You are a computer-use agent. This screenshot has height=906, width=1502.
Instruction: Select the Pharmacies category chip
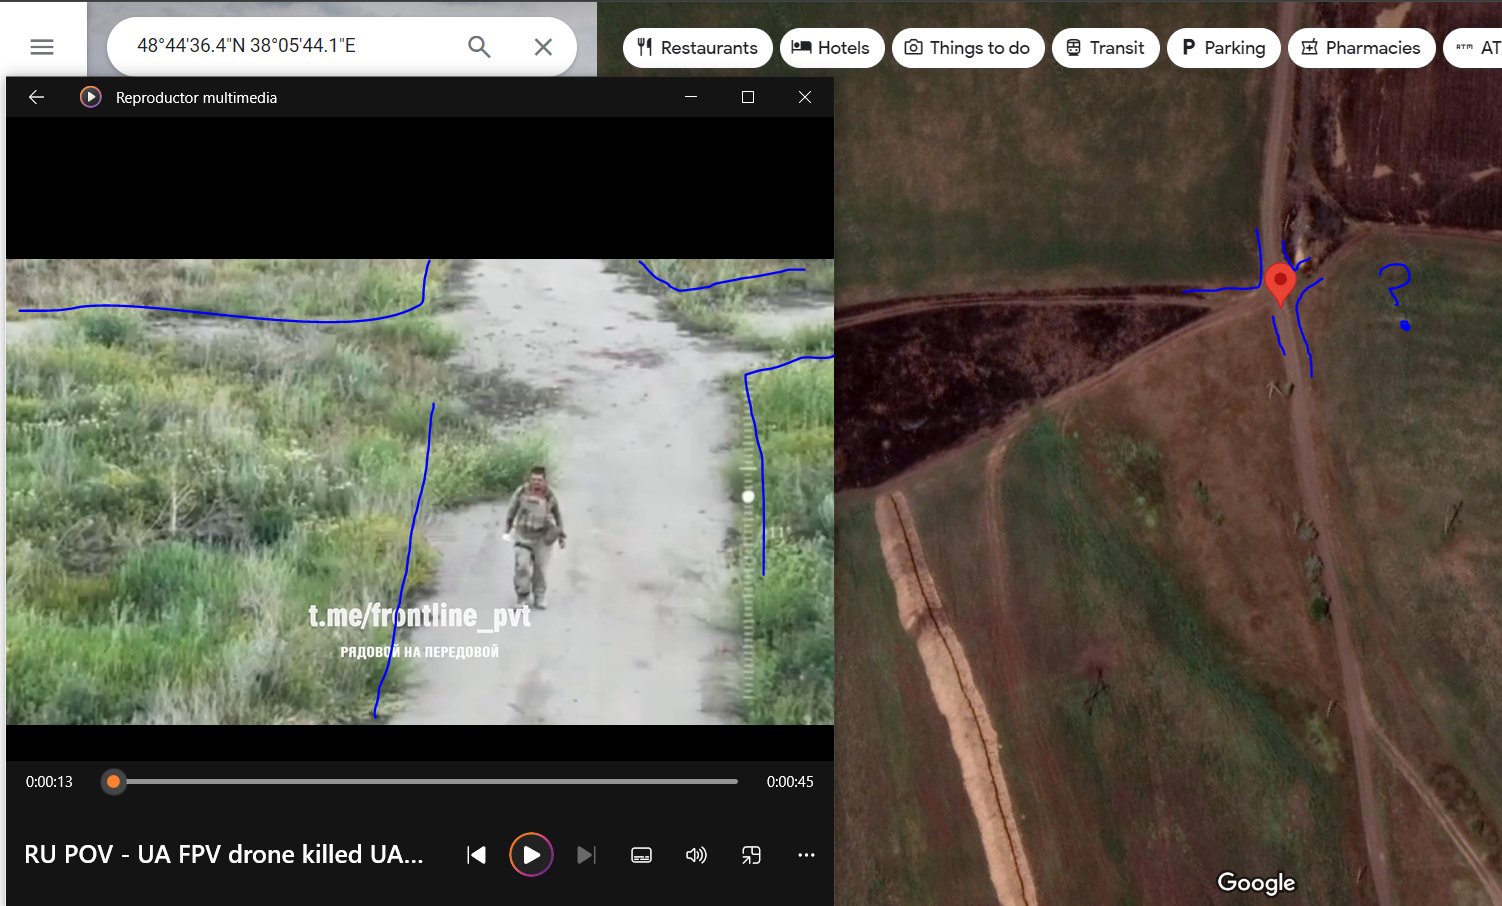click(x=1362, y=48)
